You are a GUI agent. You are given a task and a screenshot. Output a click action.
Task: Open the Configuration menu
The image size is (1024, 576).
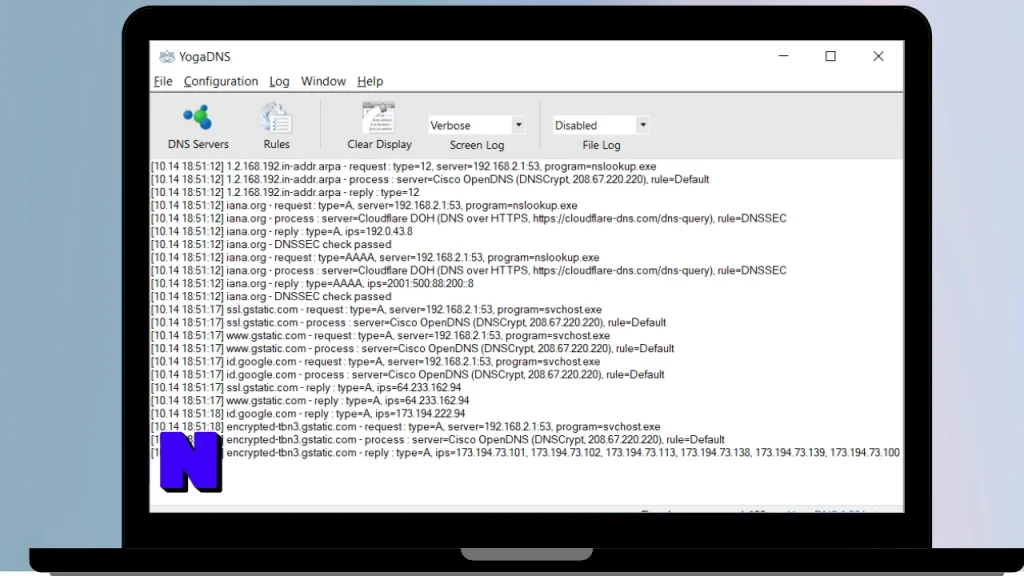click(x=221, y=82)
